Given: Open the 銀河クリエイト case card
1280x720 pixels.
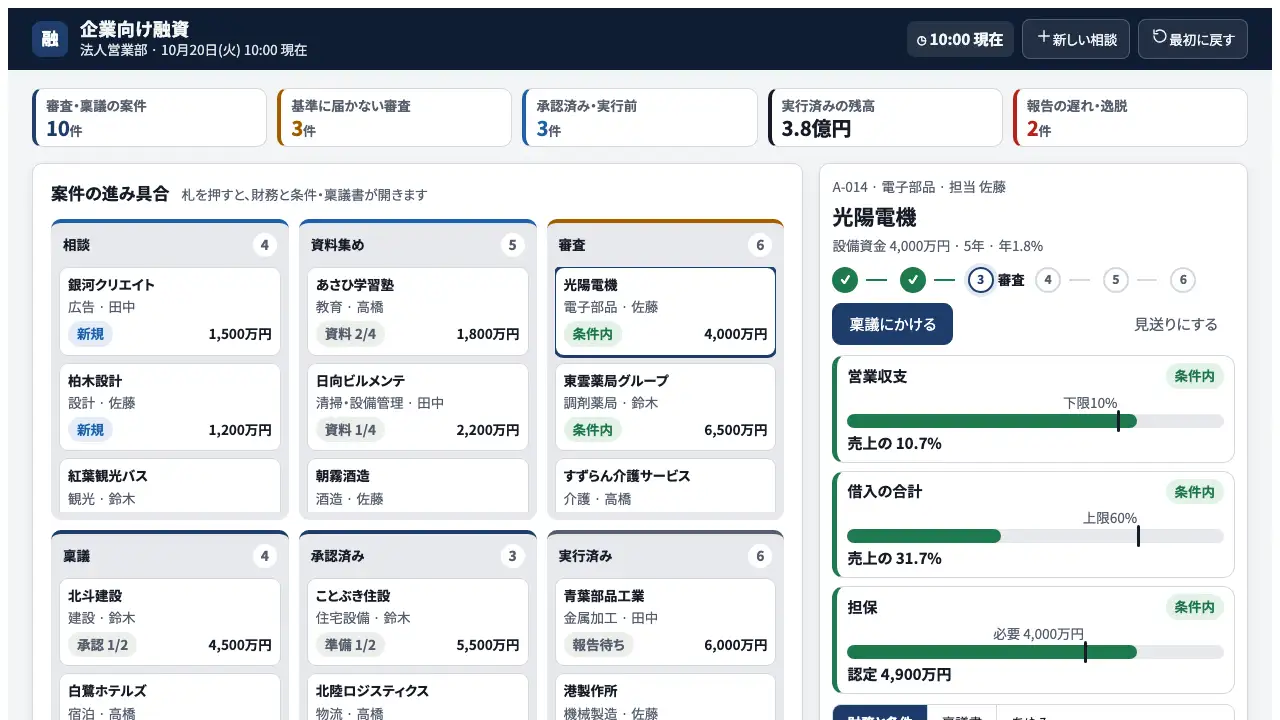Looking at the screenshot, I should 170,311.
